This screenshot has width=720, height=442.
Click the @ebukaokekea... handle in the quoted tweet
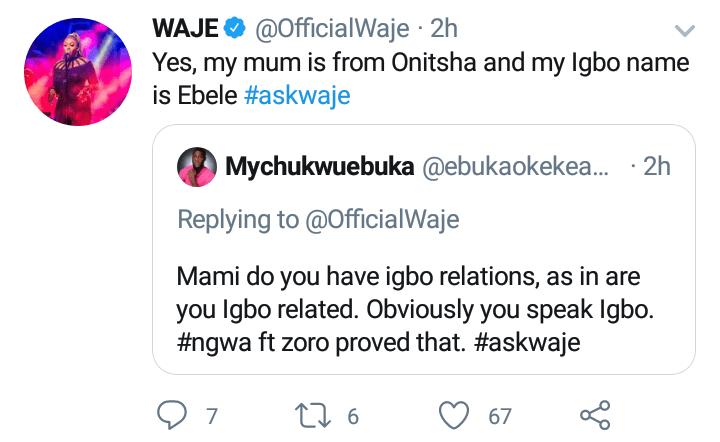pyautogui.click(x=509, y=167)
